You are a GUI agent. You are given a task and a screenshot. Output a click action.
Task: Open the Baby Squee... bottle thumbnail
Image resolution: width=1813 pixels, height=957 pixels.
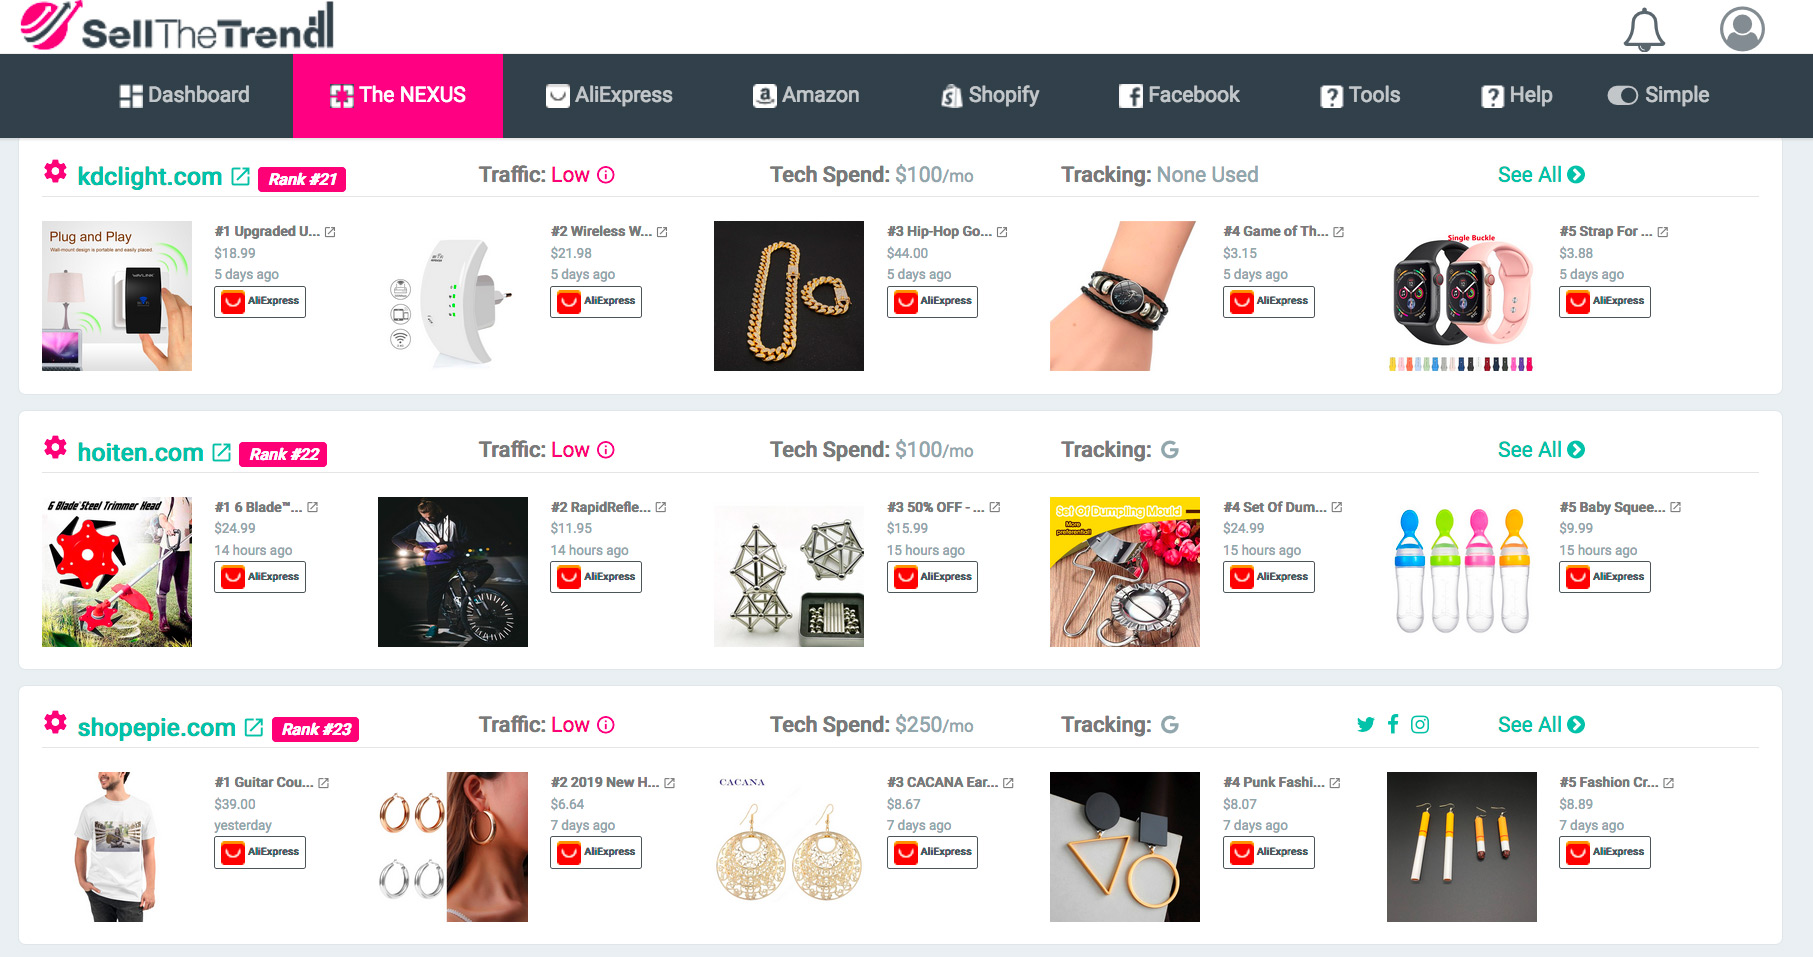point(1462,572)
